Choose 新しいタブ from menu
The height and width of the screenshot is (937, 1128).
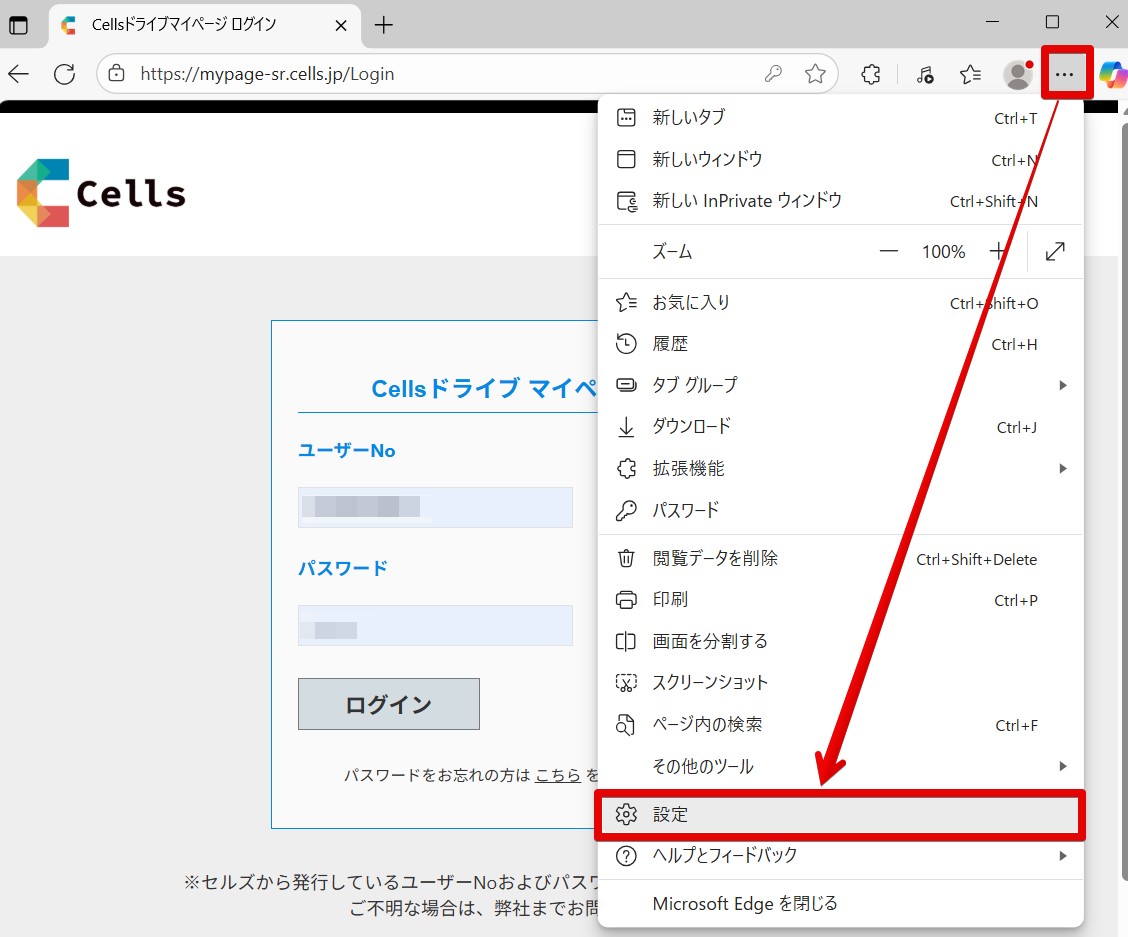[840, 117]
